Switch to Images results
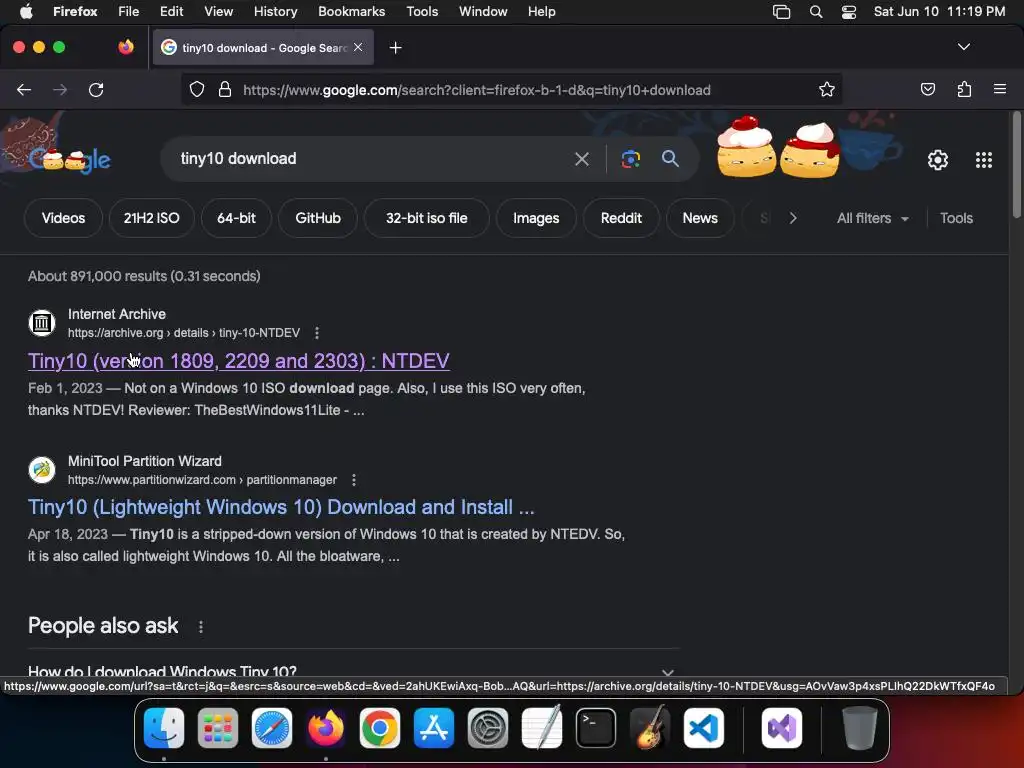This screenshot has height=768, width=1024. [x=536, y=218]
